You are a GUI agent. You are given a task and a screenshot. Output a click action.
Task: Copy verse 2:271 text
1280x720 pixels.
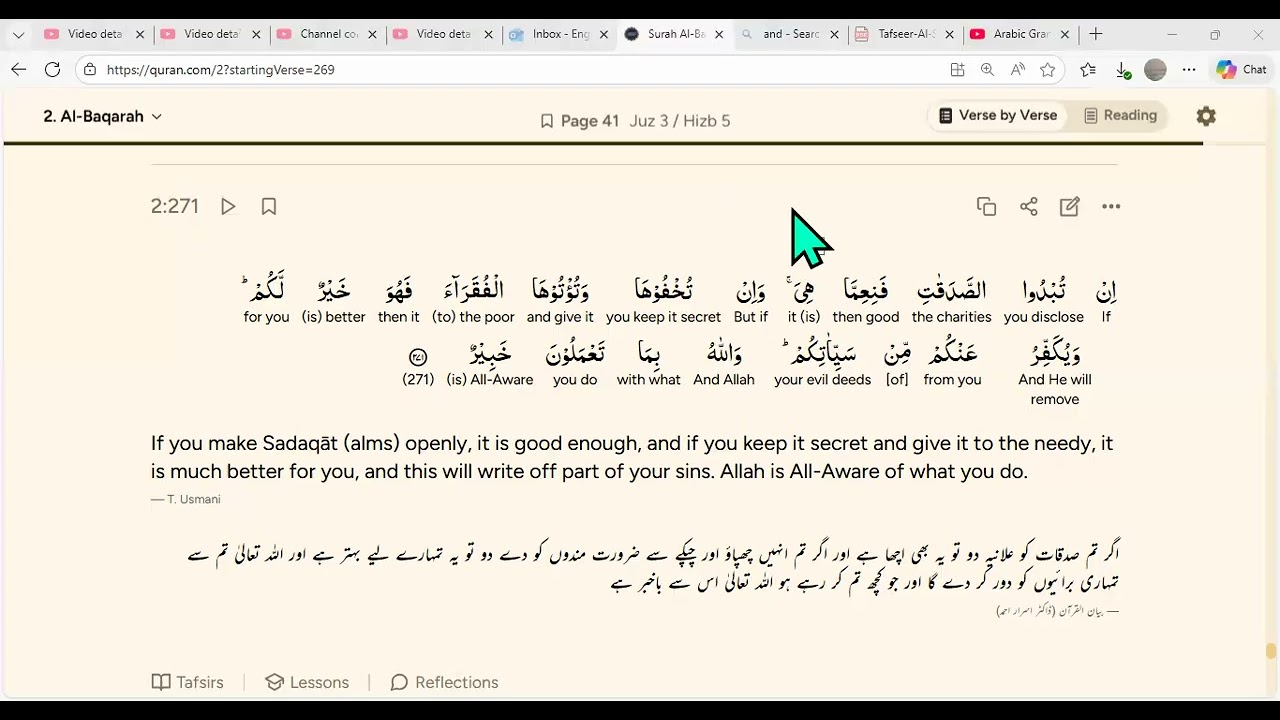click(986, 206)
